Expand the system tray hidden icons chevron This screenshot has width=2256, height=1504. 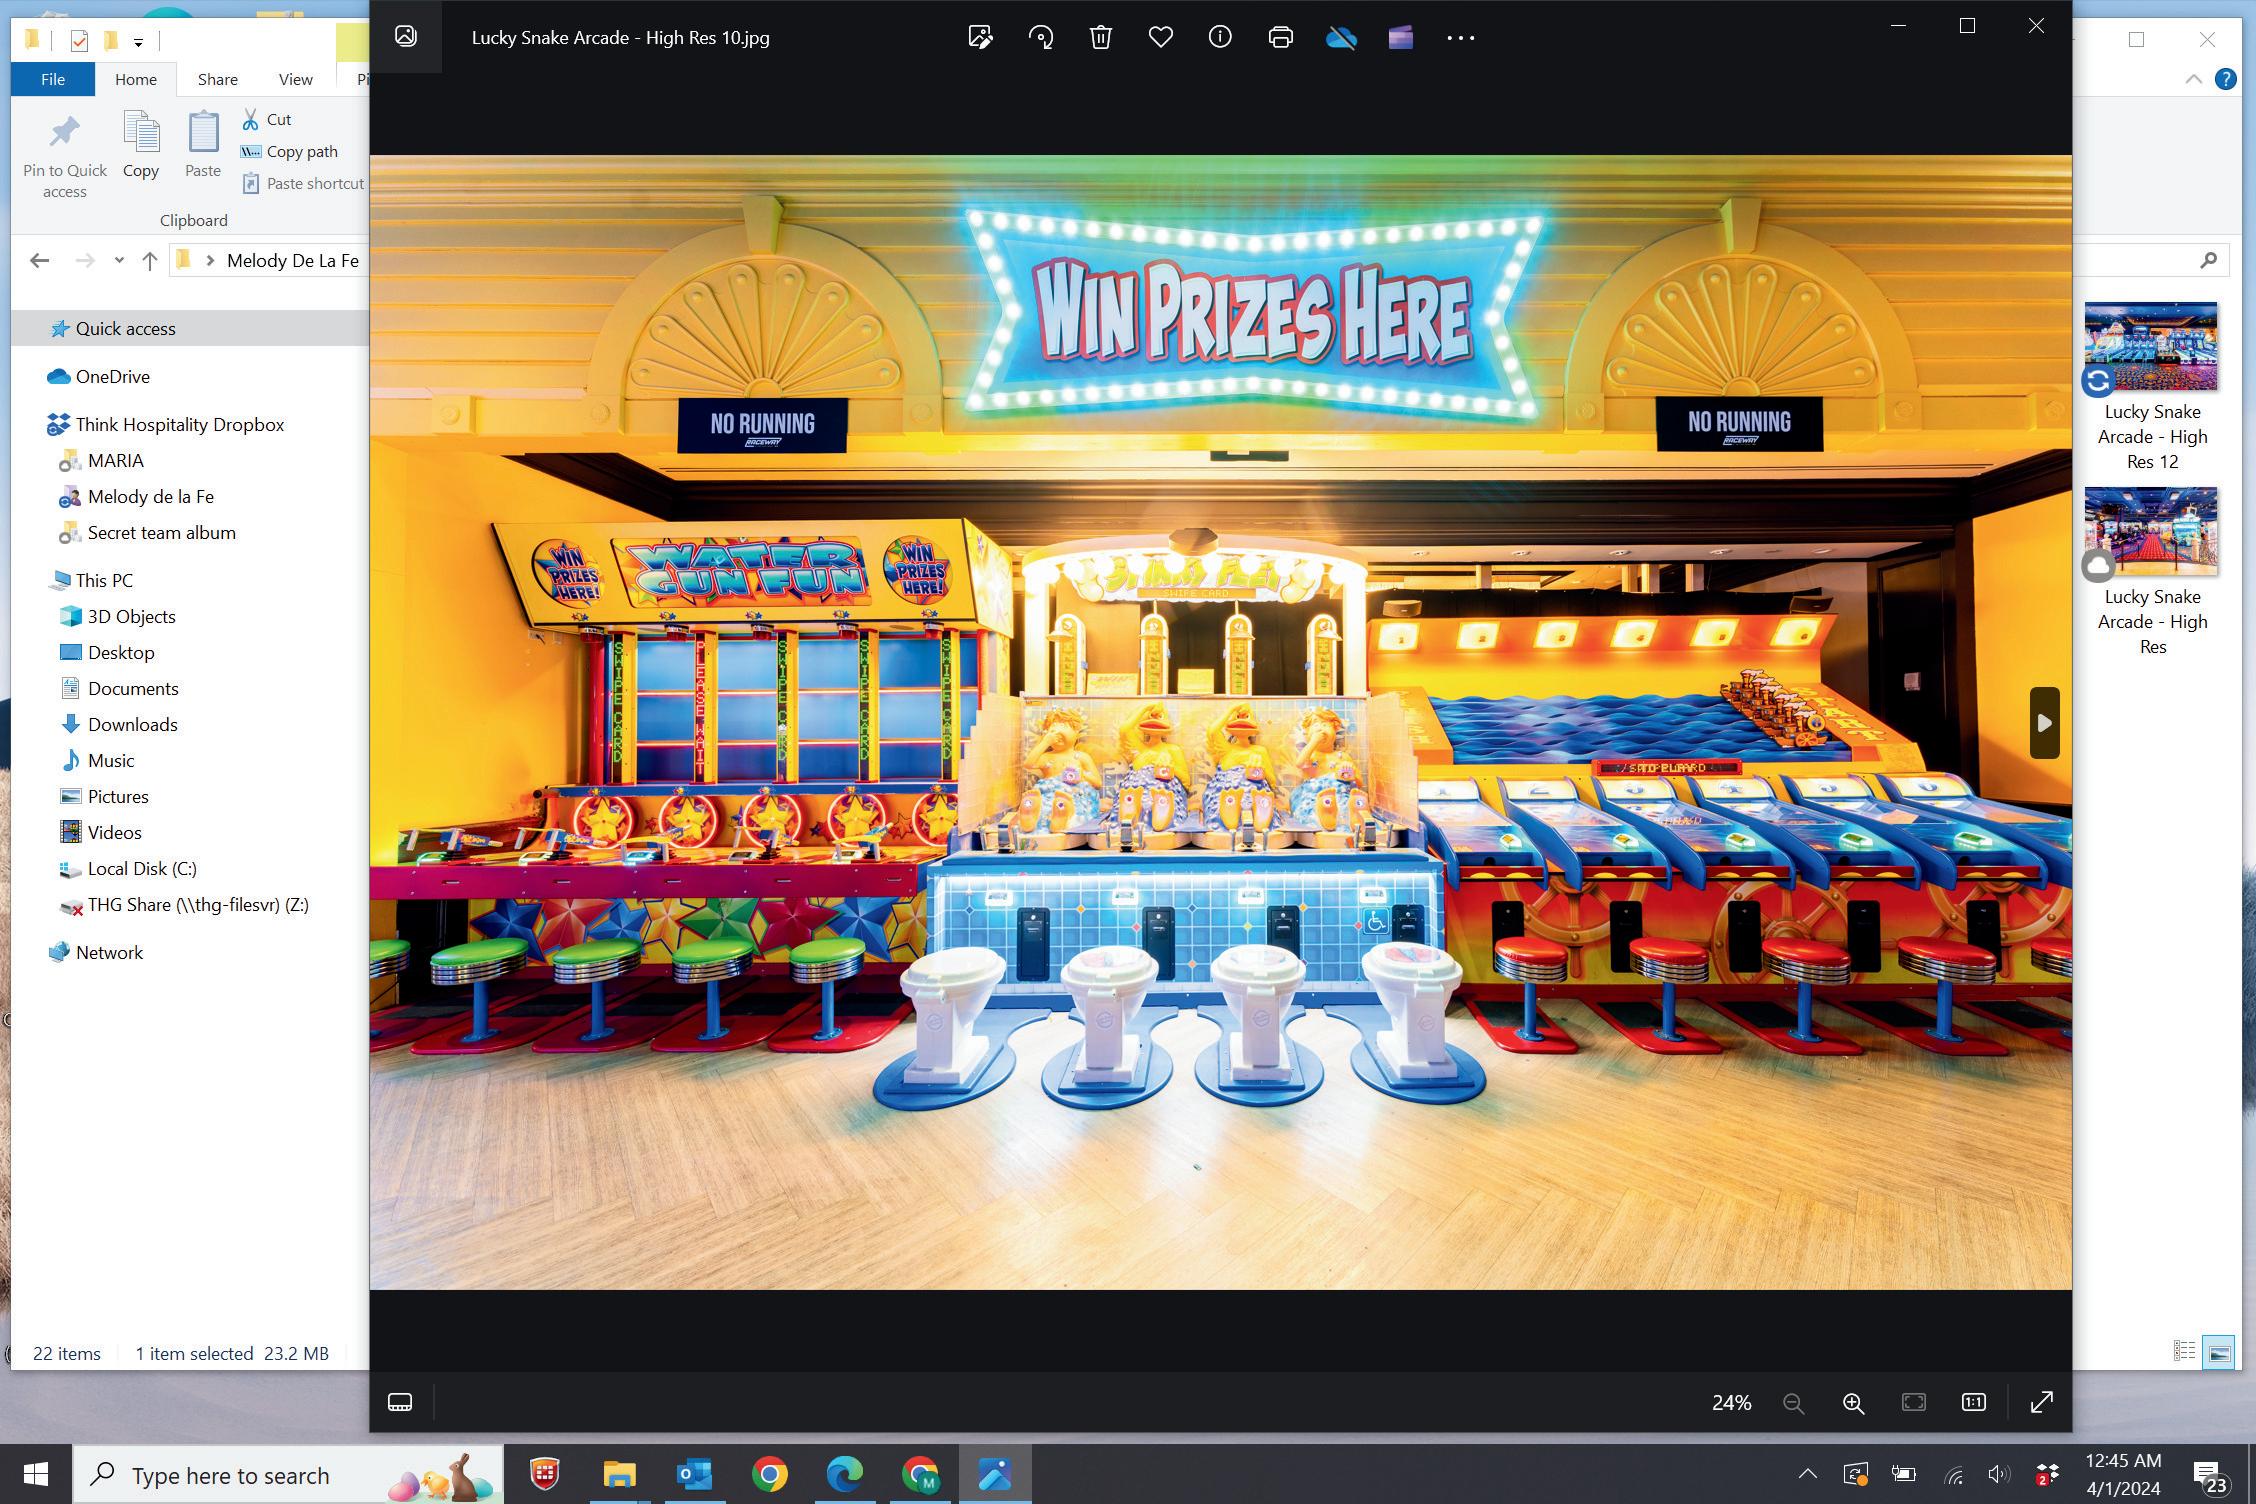tap(1807, 1474)
